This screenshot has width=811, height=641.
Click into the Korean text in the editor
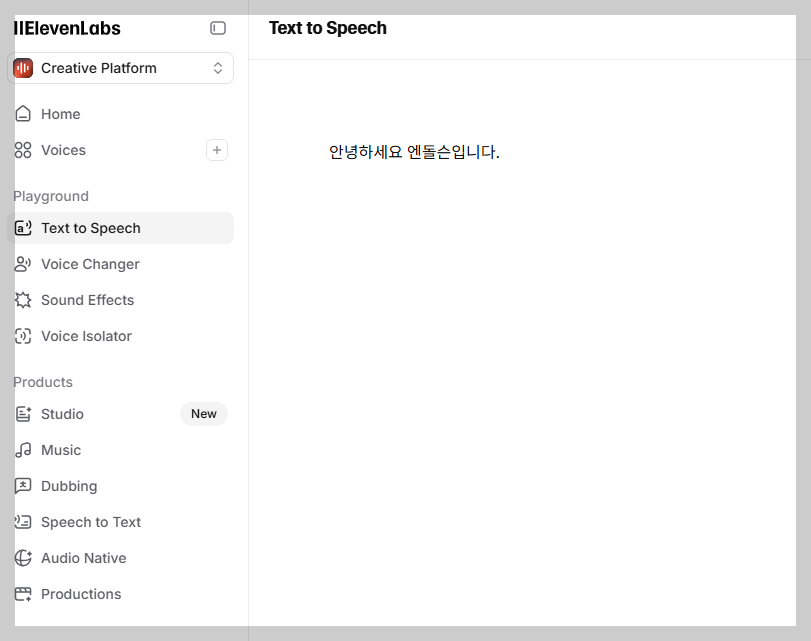tap(414, 152)
